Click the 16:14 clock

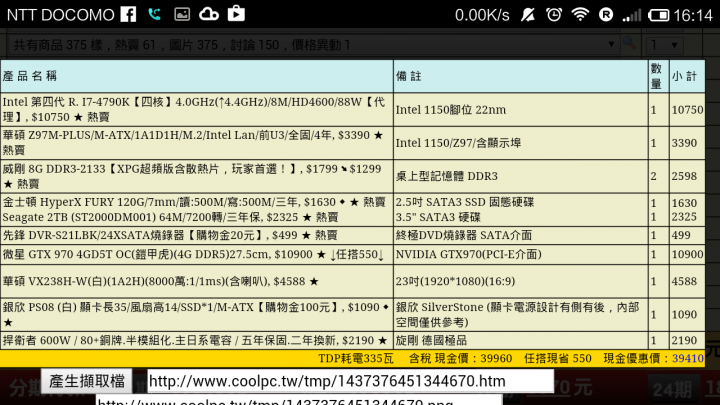[x=692, y=16]
